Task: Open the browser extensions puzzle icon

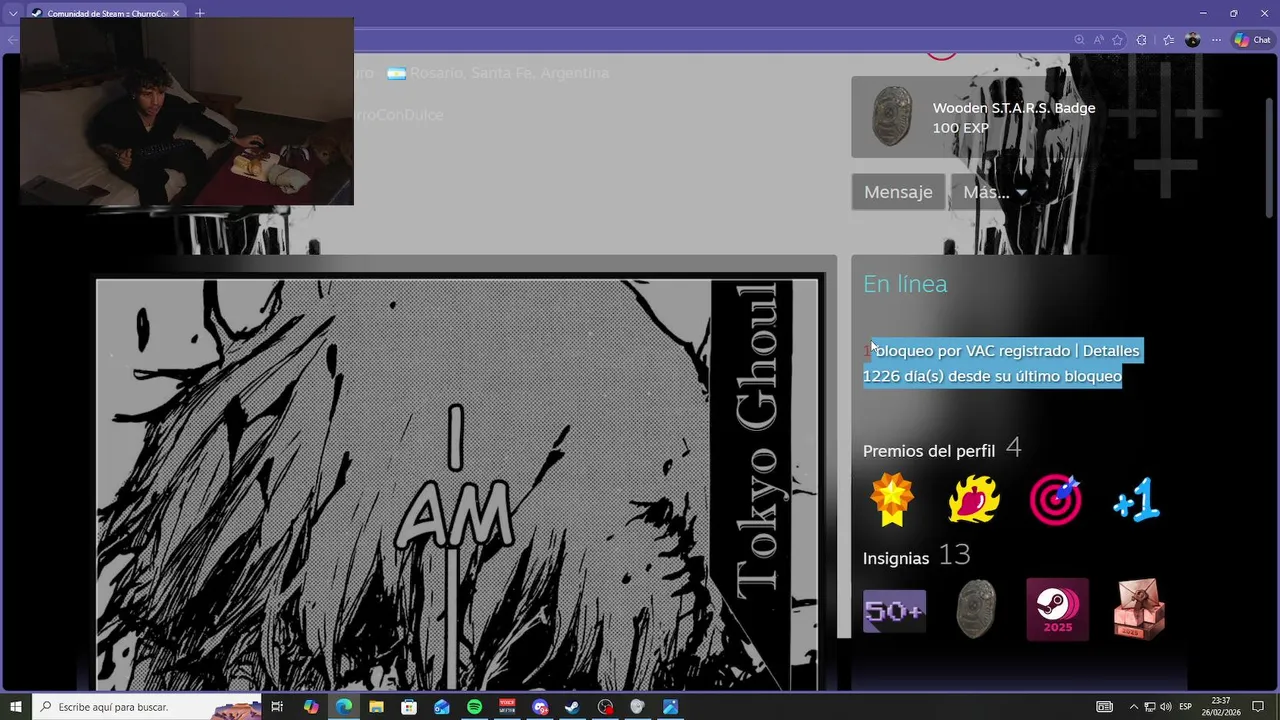Action: click(x=1142, y=40)
